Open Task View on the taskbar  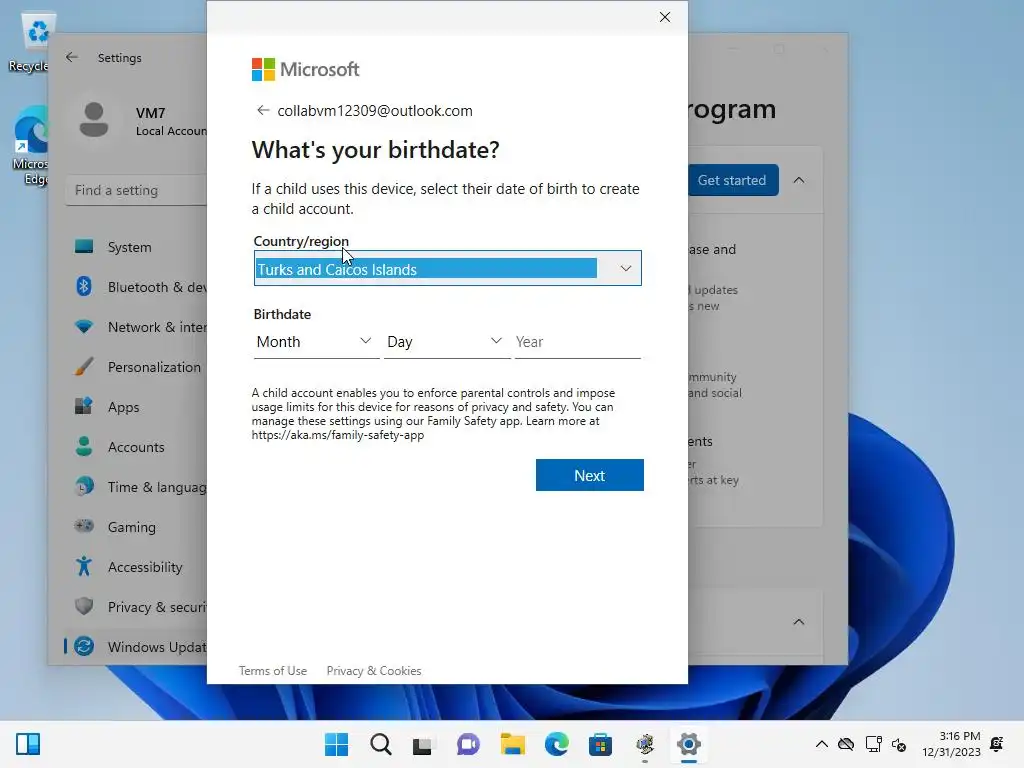point(423,744)
